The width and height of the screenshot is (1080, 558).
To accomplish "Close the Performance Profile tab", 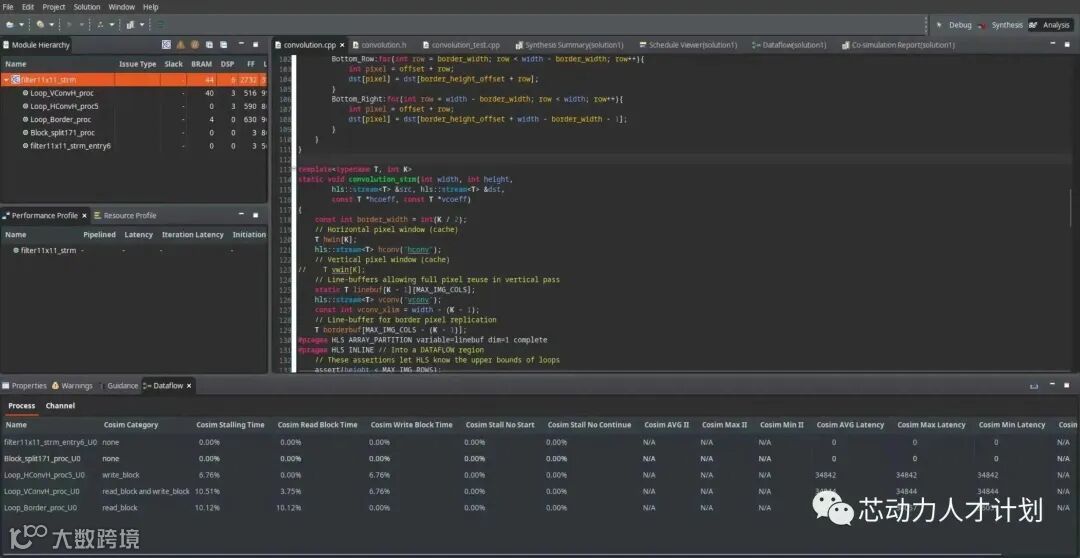I will pos(85,216).
